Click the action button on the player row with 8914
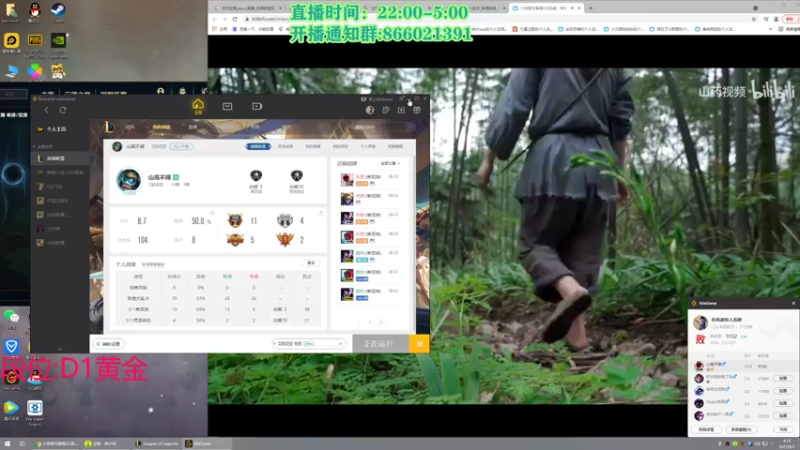800x450 pixels. tap(783, 403)
